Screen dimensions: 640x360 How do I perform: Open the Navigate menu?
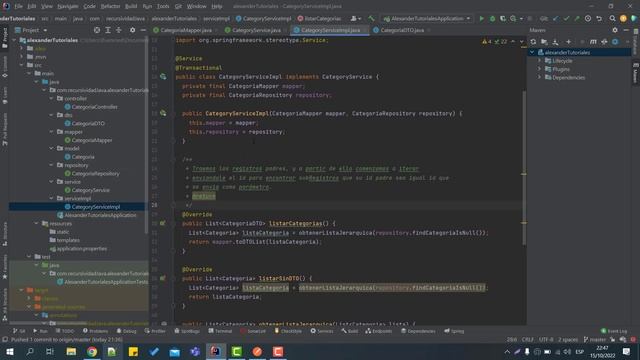pos(68,6)
